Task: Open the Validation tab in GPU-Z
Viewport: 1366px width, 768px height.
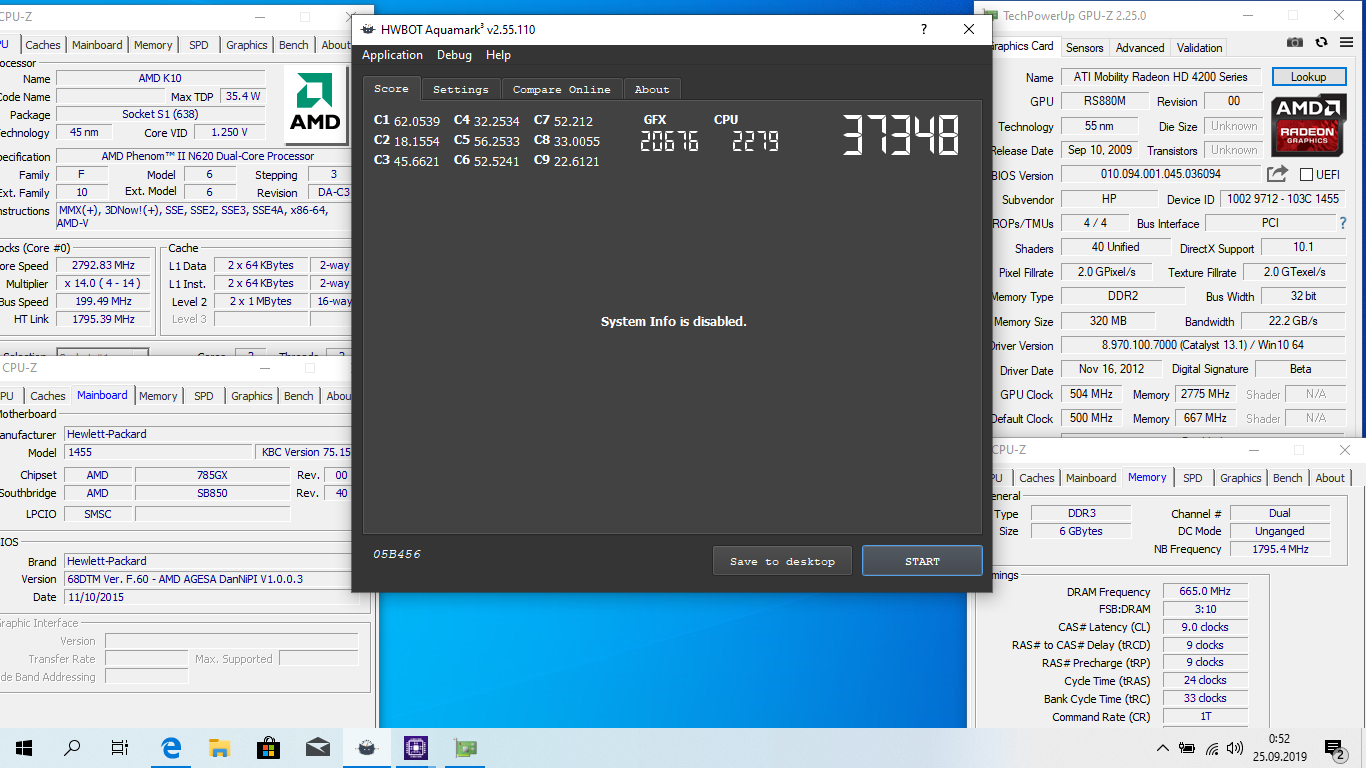Action: tap(1199, 47)
